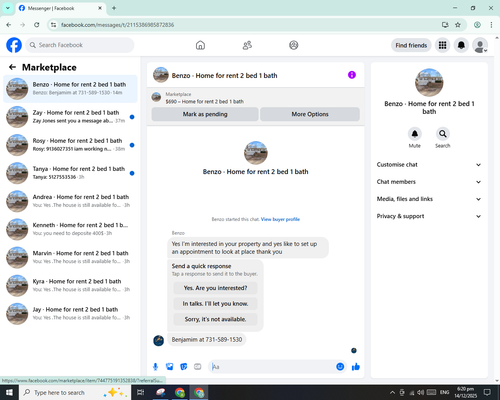Image resolution: width=500 pixels, height=400 pixels.
Task: Click the Windows 'Type here to search' box
Action: click(x=74, y=392)
